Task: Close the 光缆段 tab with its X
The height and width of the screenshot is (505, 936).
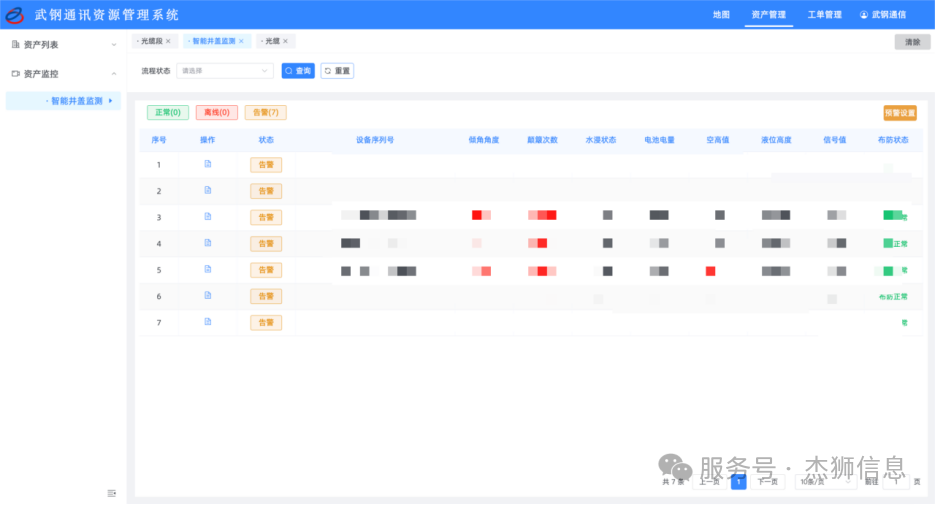Action: point(168,41)
